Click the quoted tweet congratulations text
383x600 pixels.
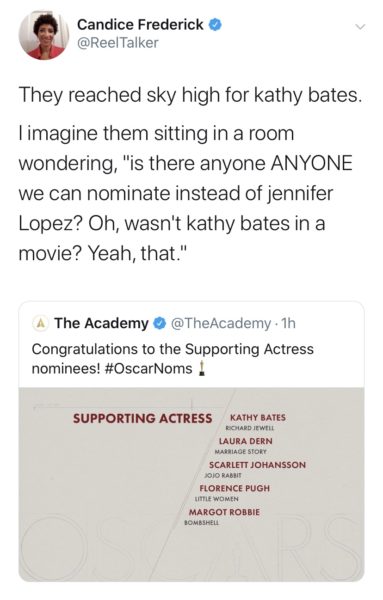click(x=173, y=359)
